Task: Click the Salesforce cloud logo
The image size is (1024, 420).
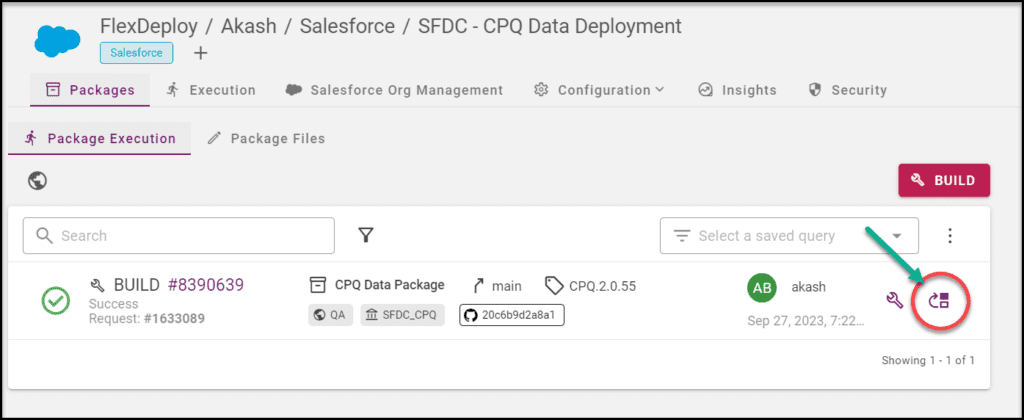Action: [57, 40]
